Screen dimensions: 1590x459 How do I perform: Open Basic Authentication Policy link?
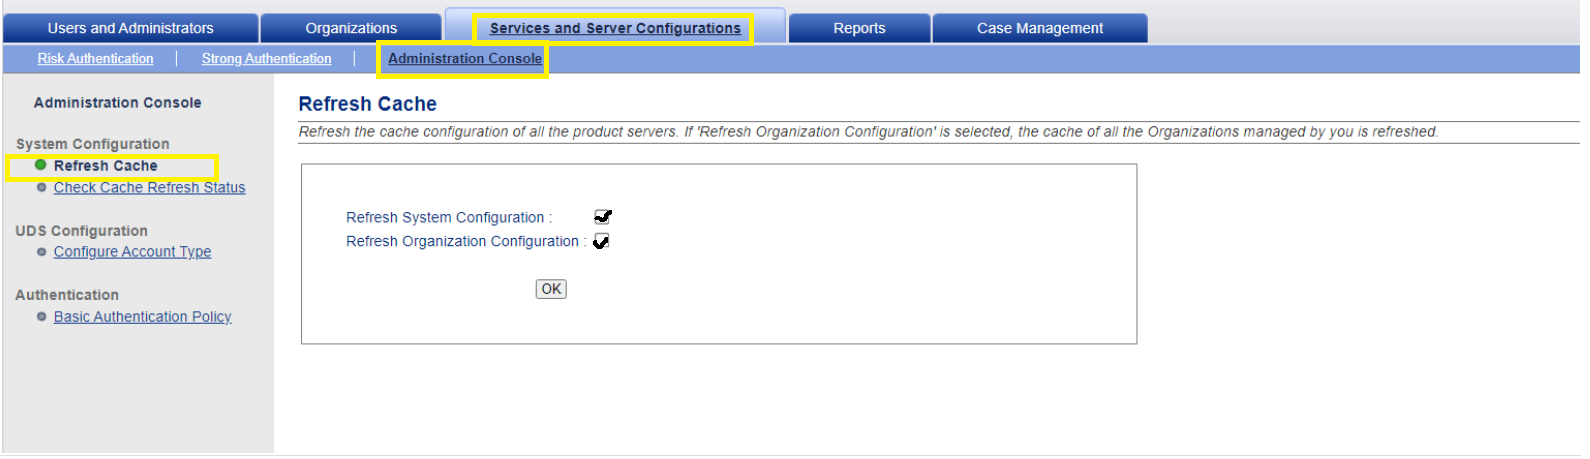[142, 317]
